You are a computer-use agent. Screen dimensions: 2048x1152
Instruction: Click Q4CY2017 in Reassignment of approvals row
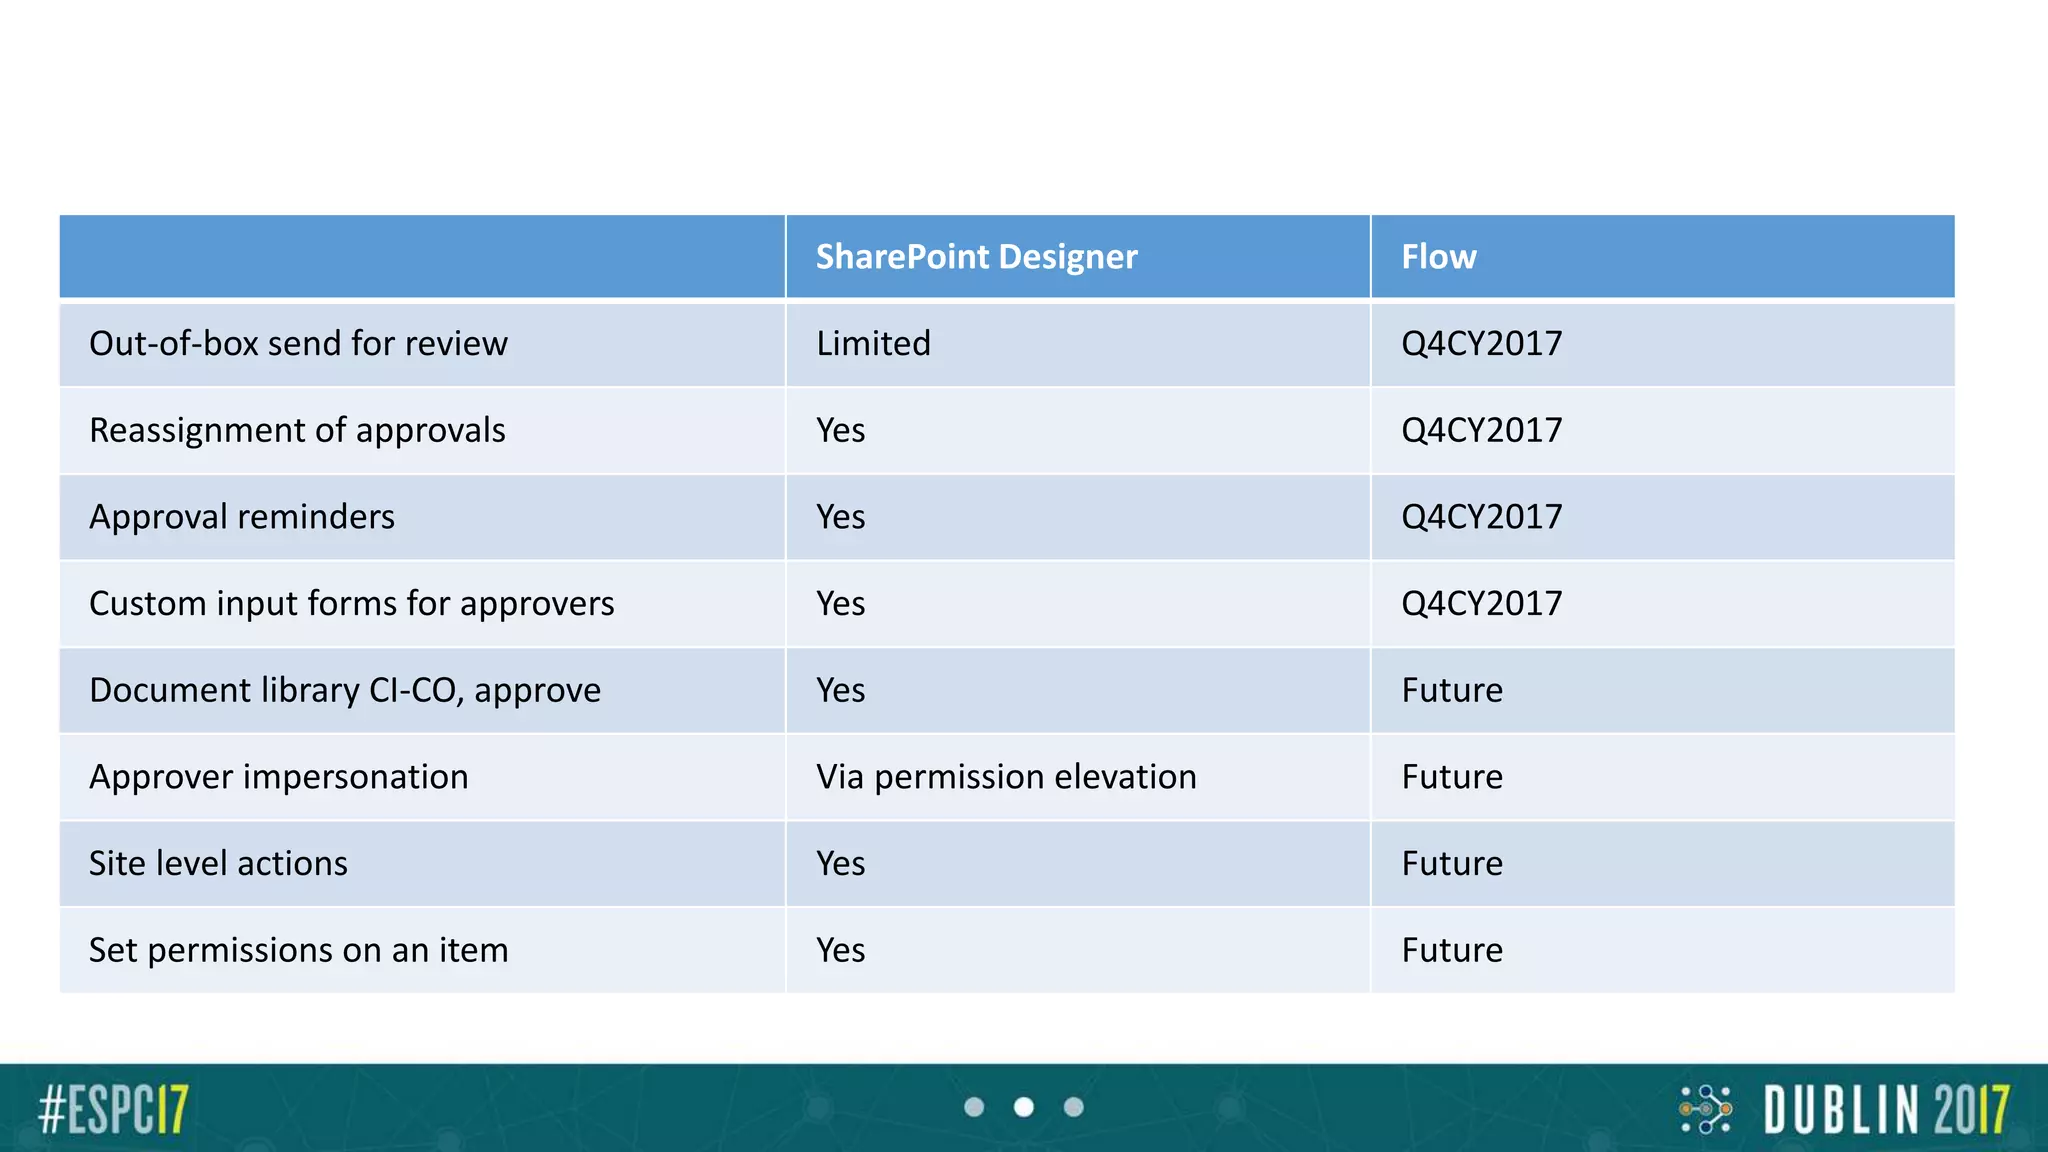tap(1481, 431)
